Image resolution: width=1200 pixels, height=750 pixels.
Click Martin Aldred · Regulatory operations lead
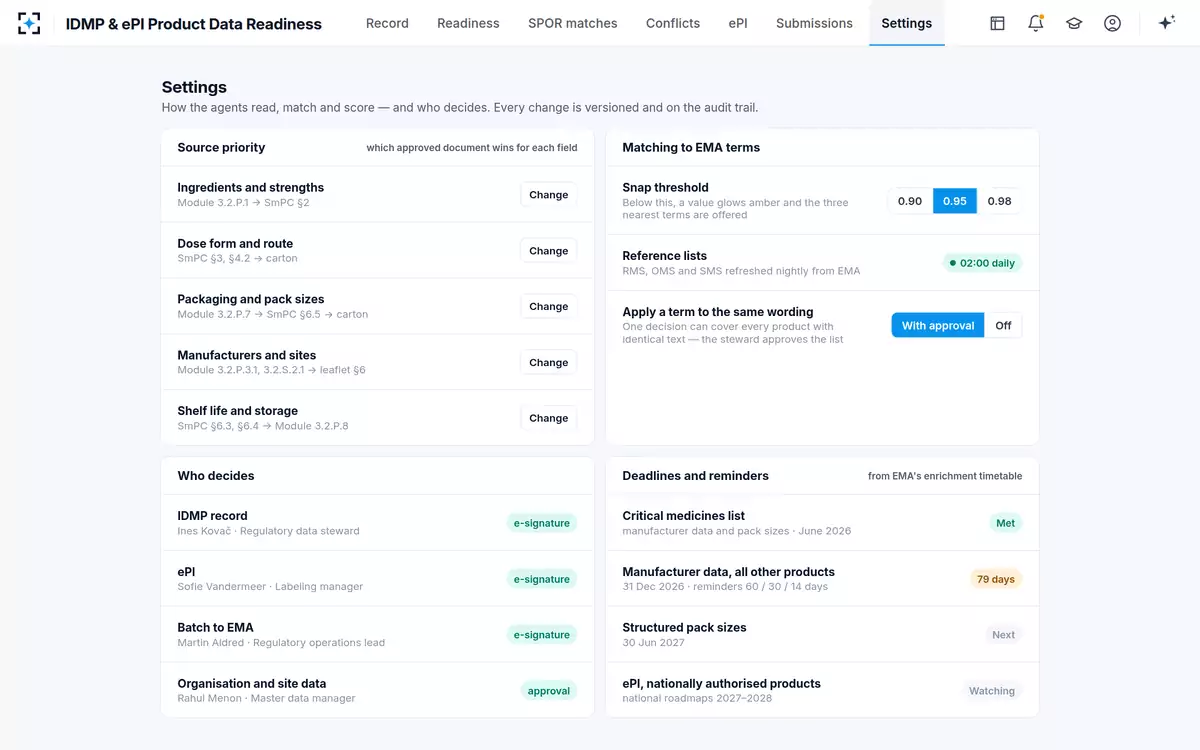point(281,643)
